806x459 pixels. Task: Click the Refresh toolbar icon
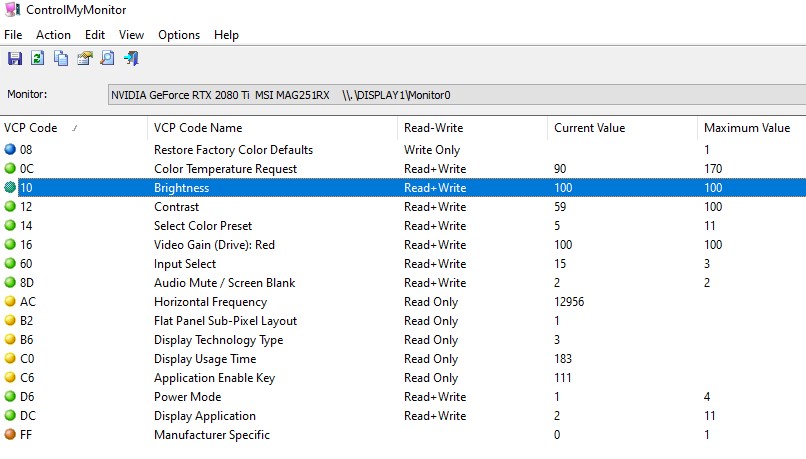pyautogui.click(x=37, y=59)
